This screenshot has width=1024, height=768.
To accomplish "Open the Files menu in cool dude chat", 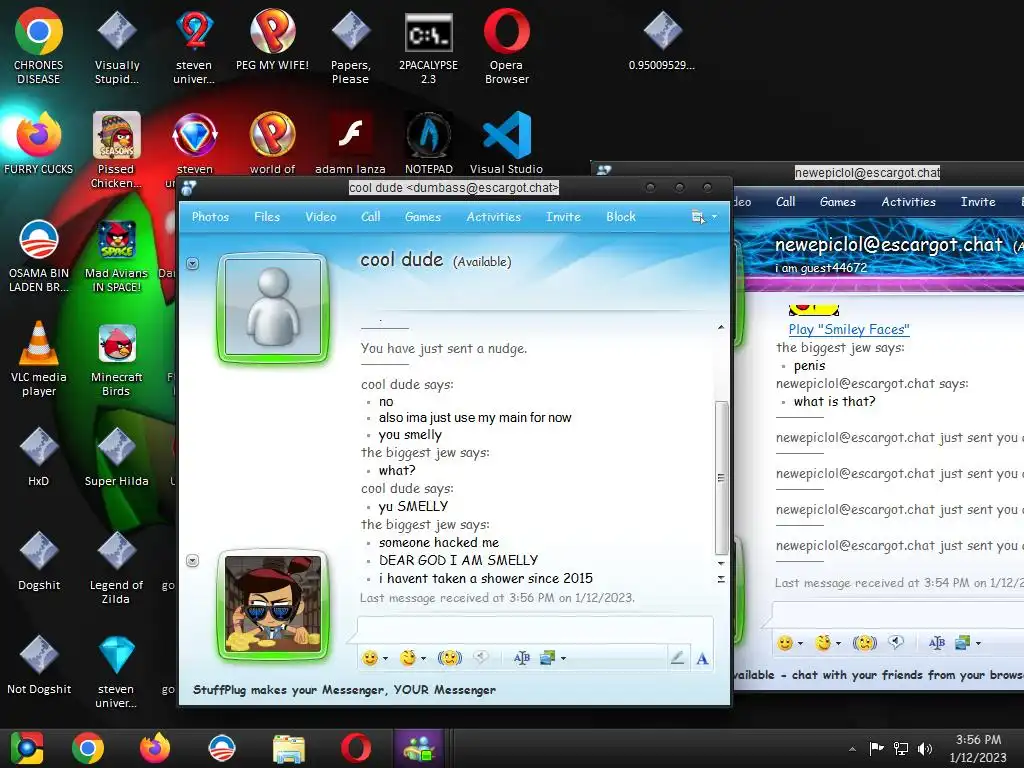I will tap(266, 217).
